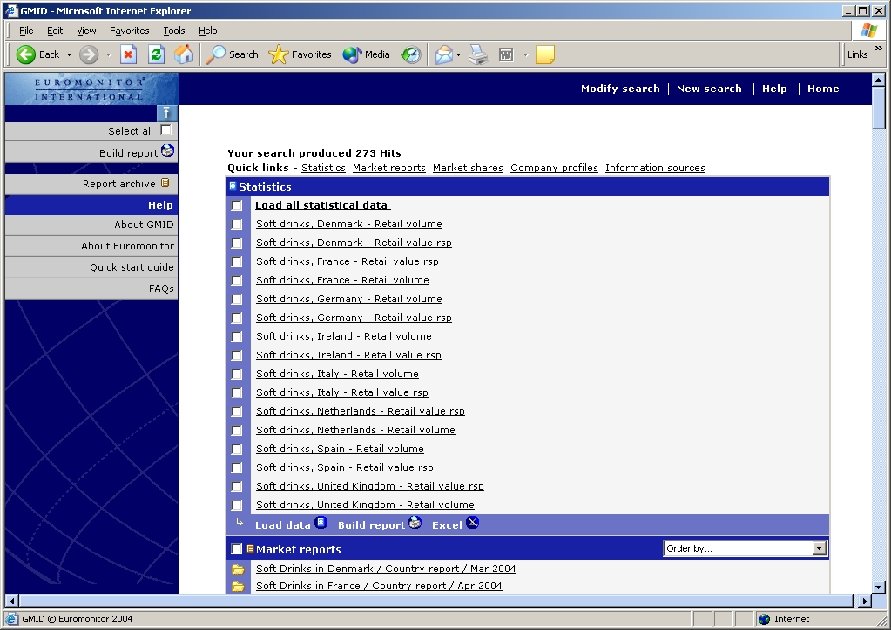Click the yellow note toolbar icon
The height and width of the screenshot is (630, 891).
tap(545, 55)
